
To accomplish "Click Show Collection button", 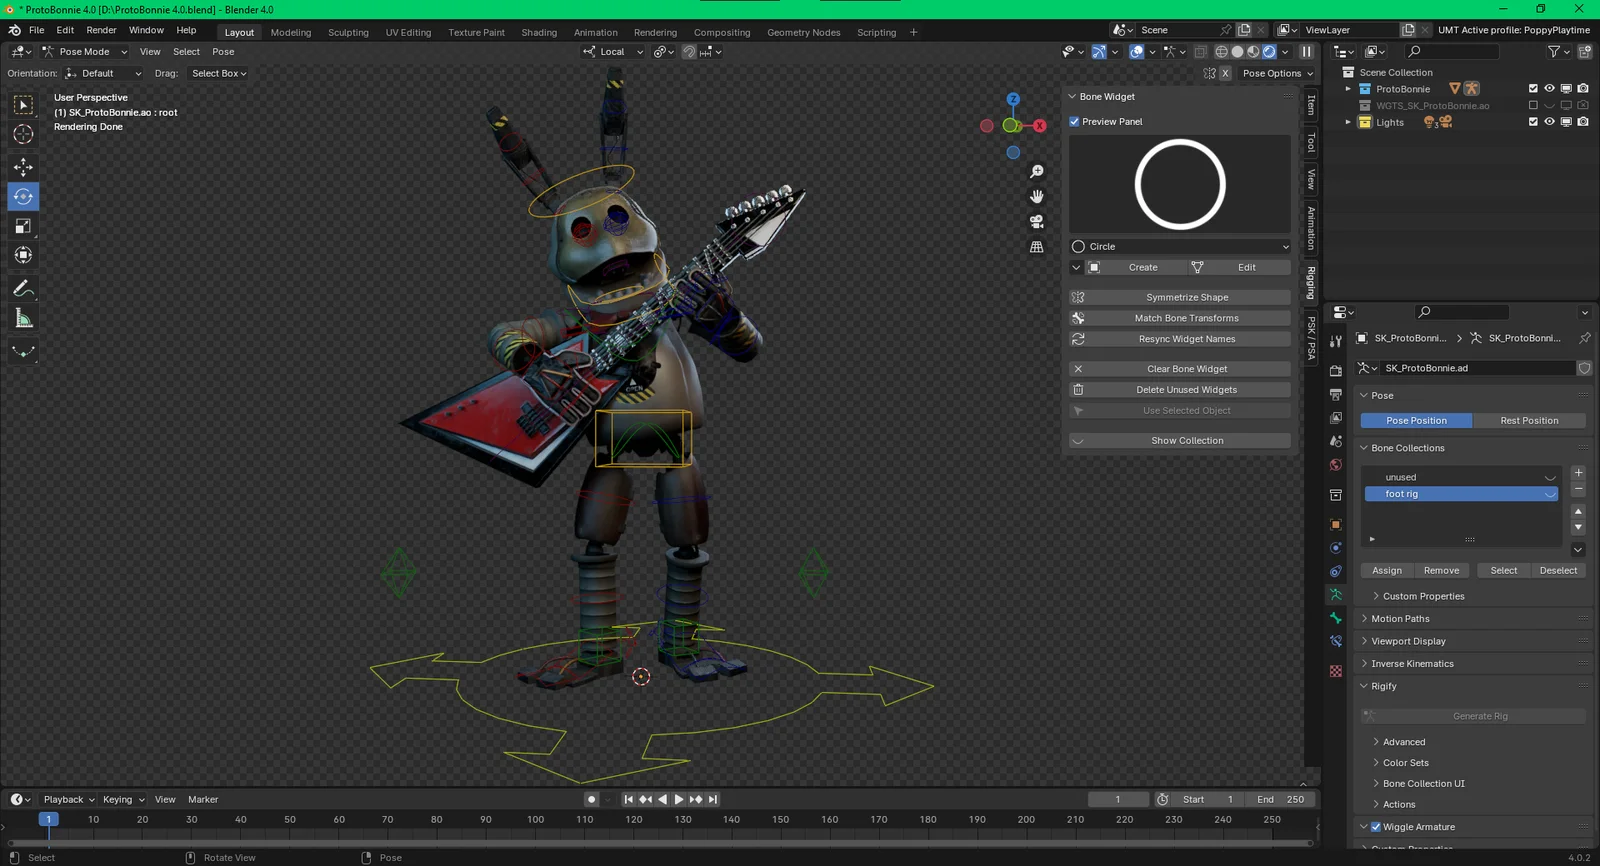I will click(1180, 441).
